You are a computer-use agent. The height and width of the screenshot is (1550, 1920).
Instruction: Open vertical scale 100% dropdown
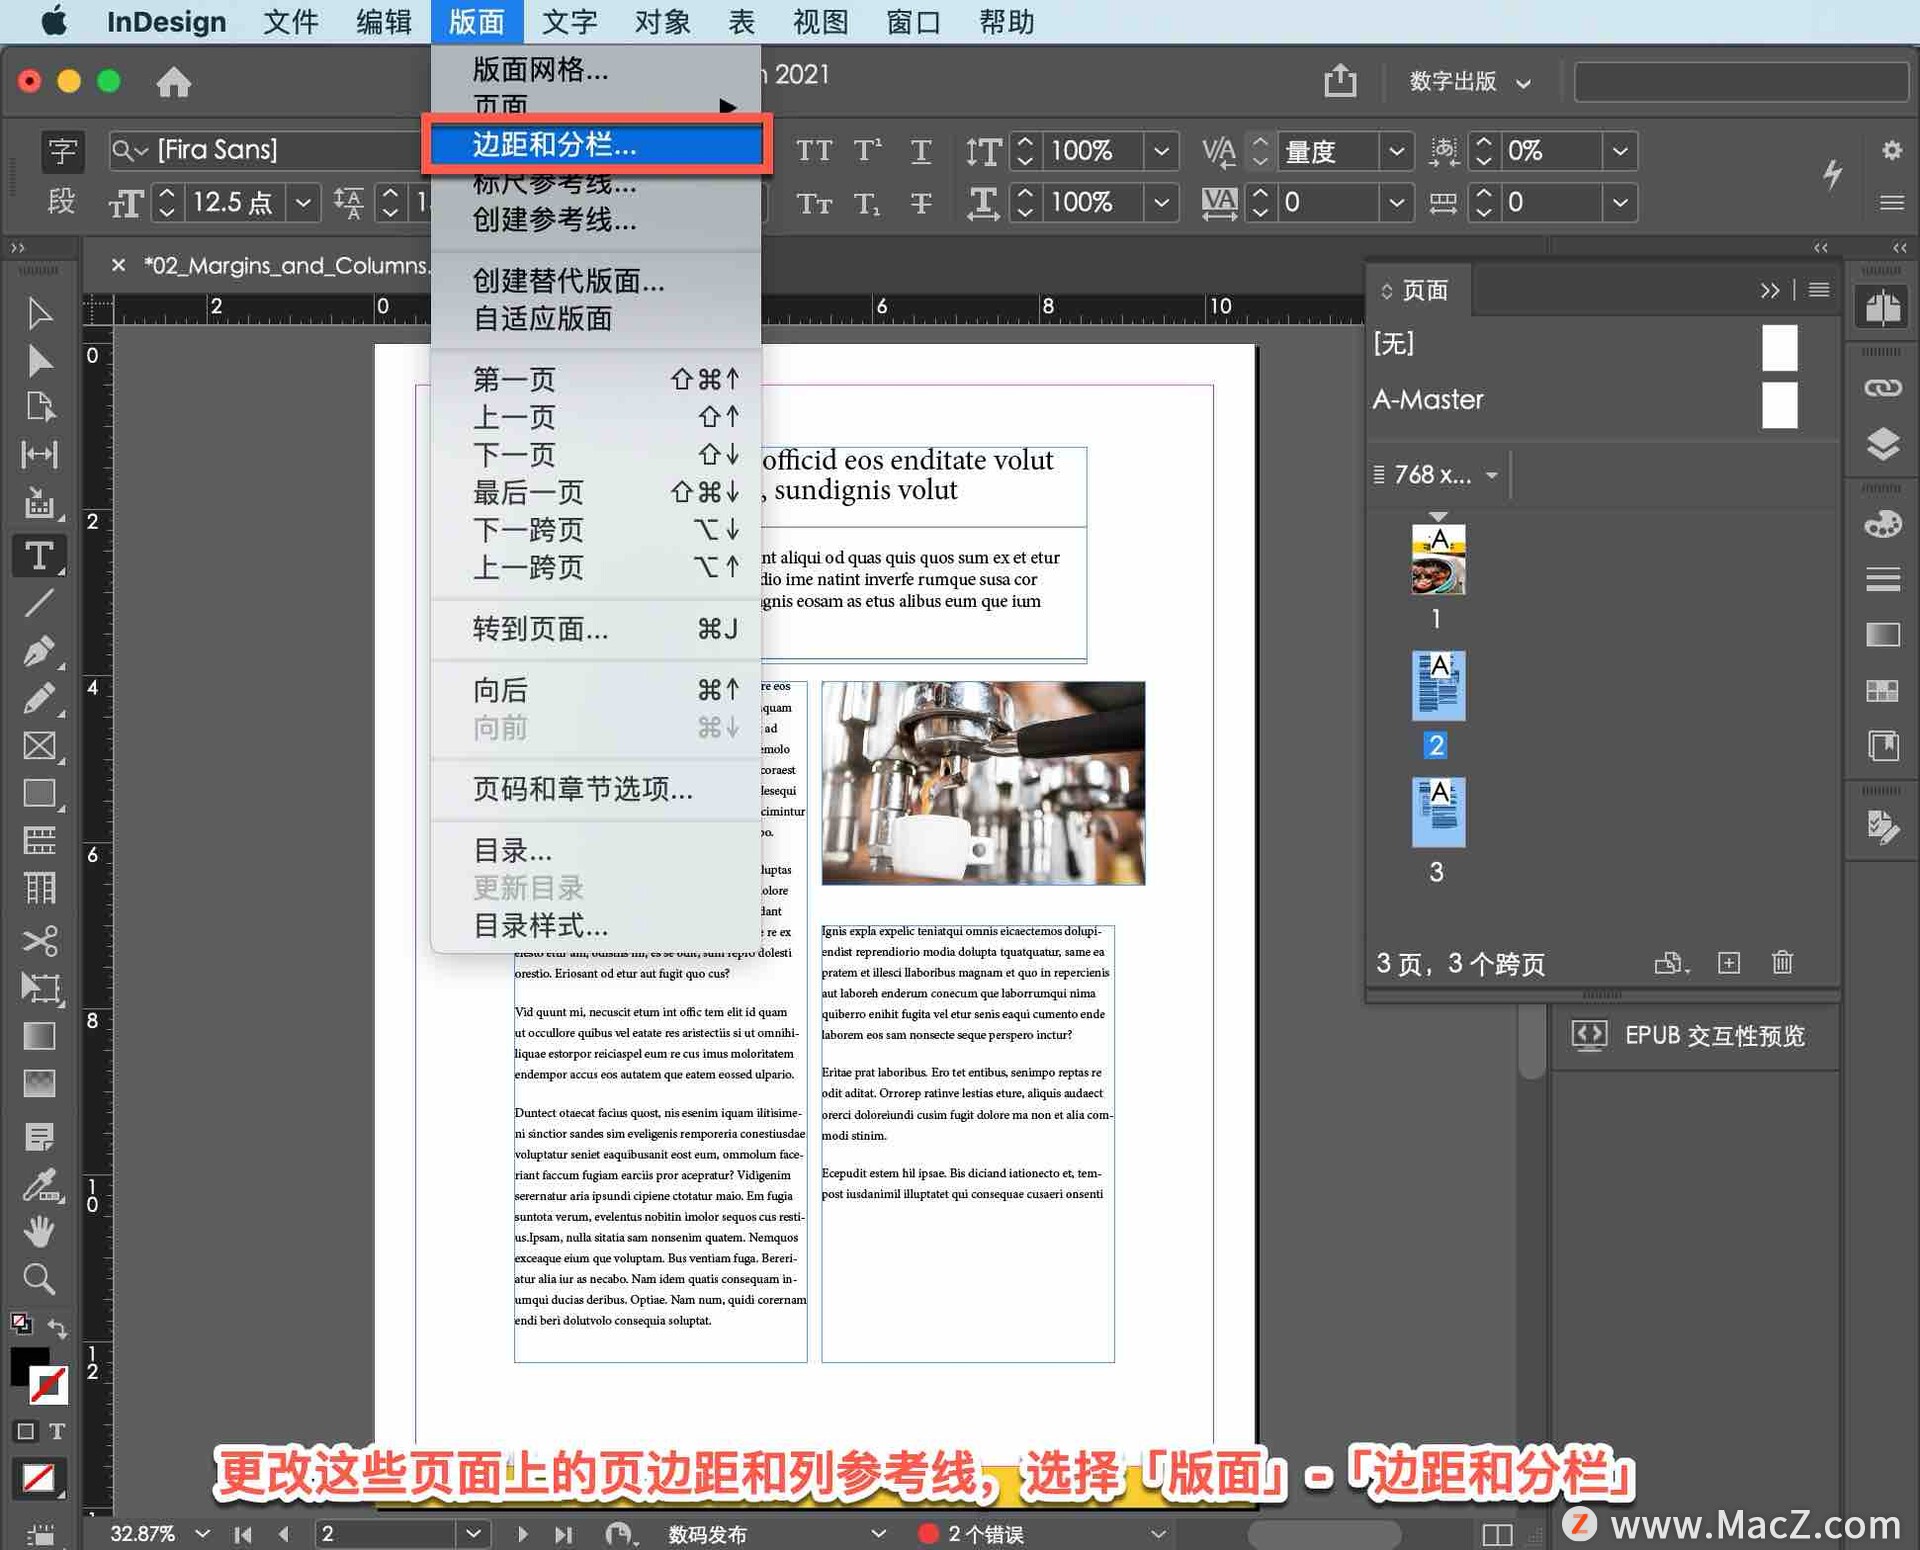(x=1161, y=151)
